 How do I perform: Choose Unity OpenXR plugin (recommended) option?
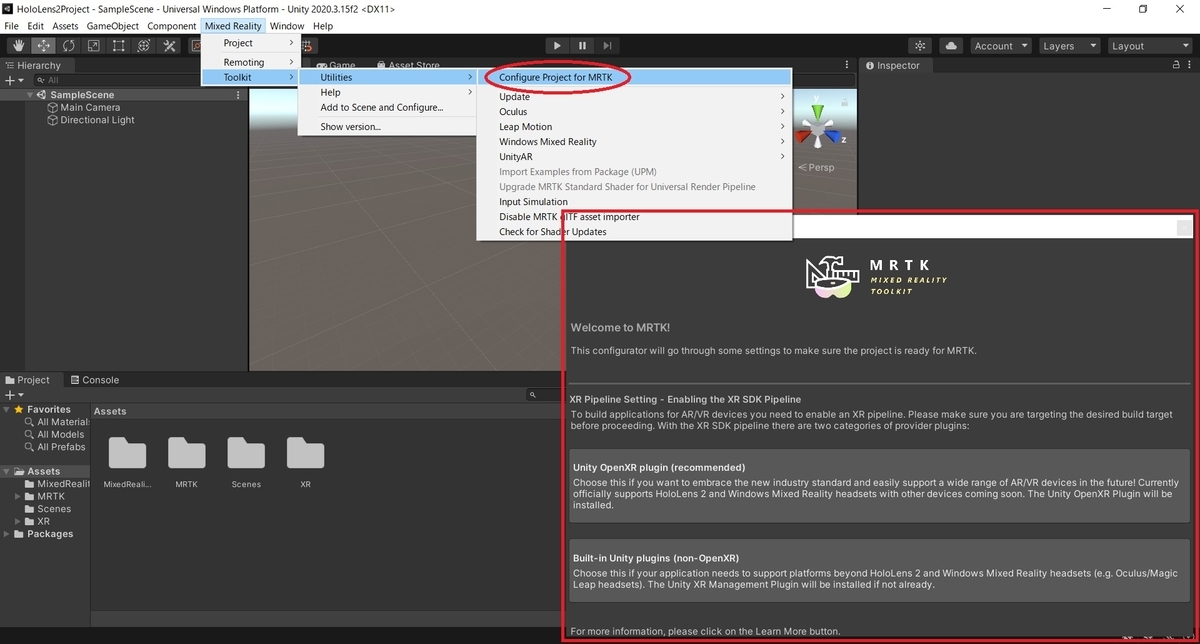[880, 486]
